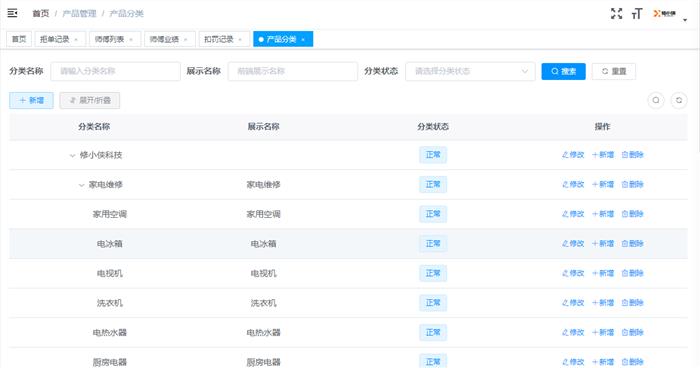Click the 分类名称 column header
The height and width of the screenshot is (368, 700).
pos(94,127)
